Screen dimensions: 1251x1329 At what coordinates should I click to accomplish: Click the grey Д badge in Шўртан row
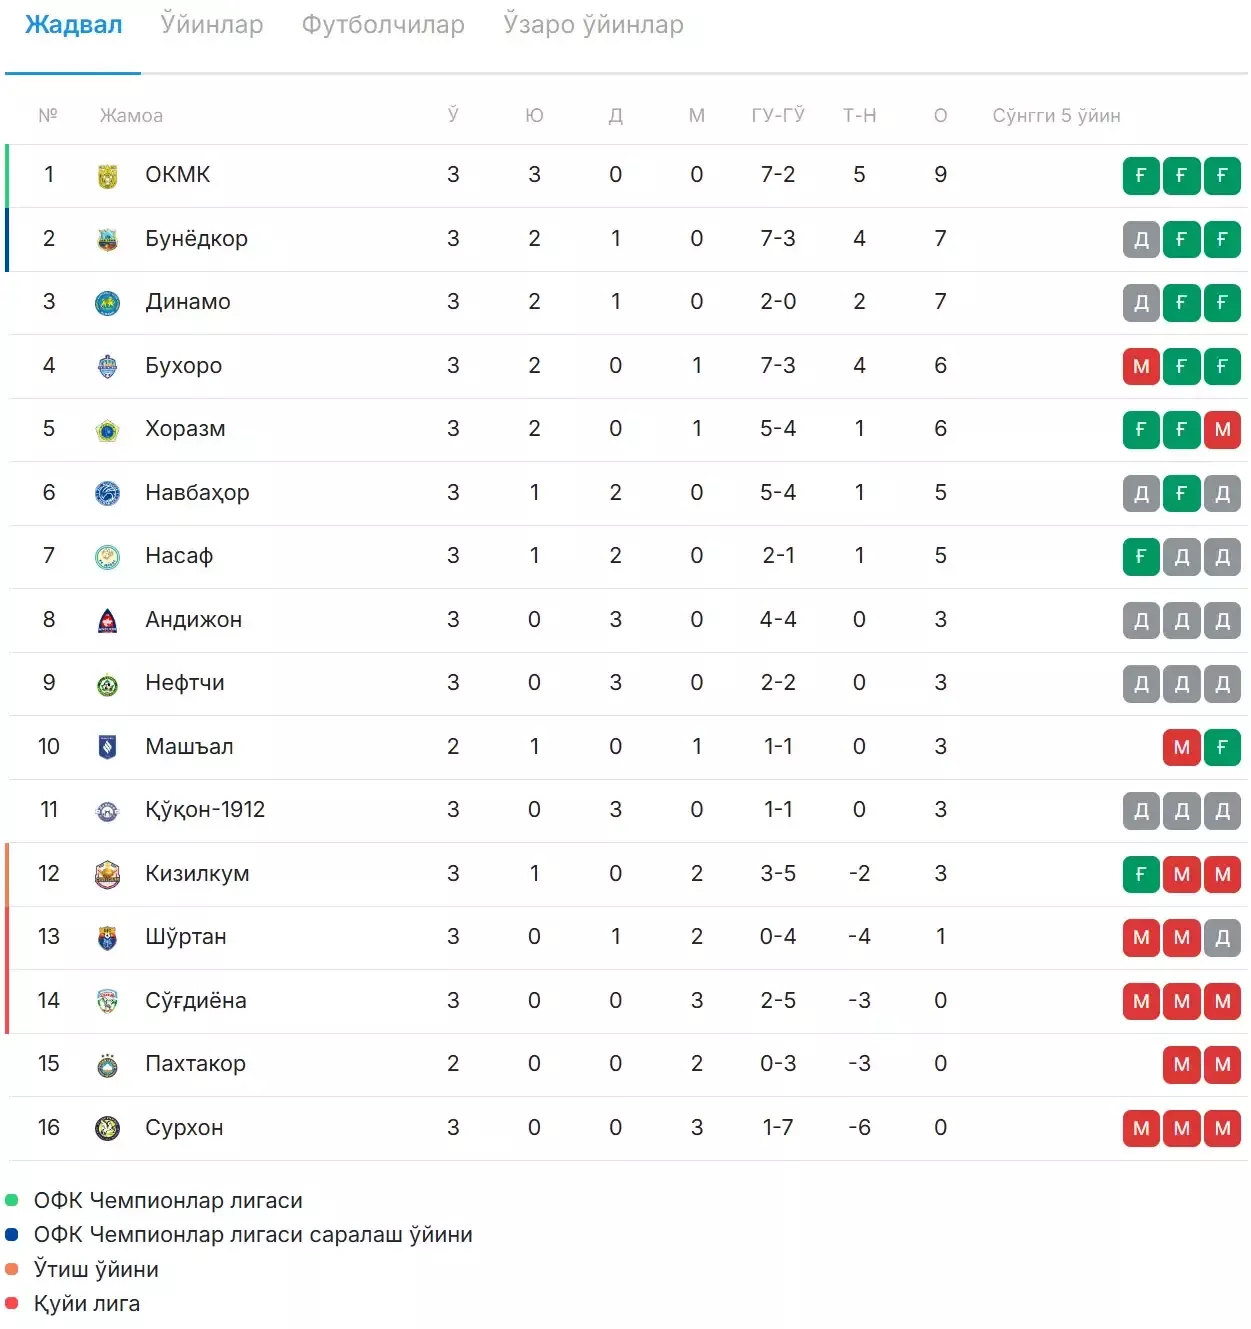(1222, 938)
